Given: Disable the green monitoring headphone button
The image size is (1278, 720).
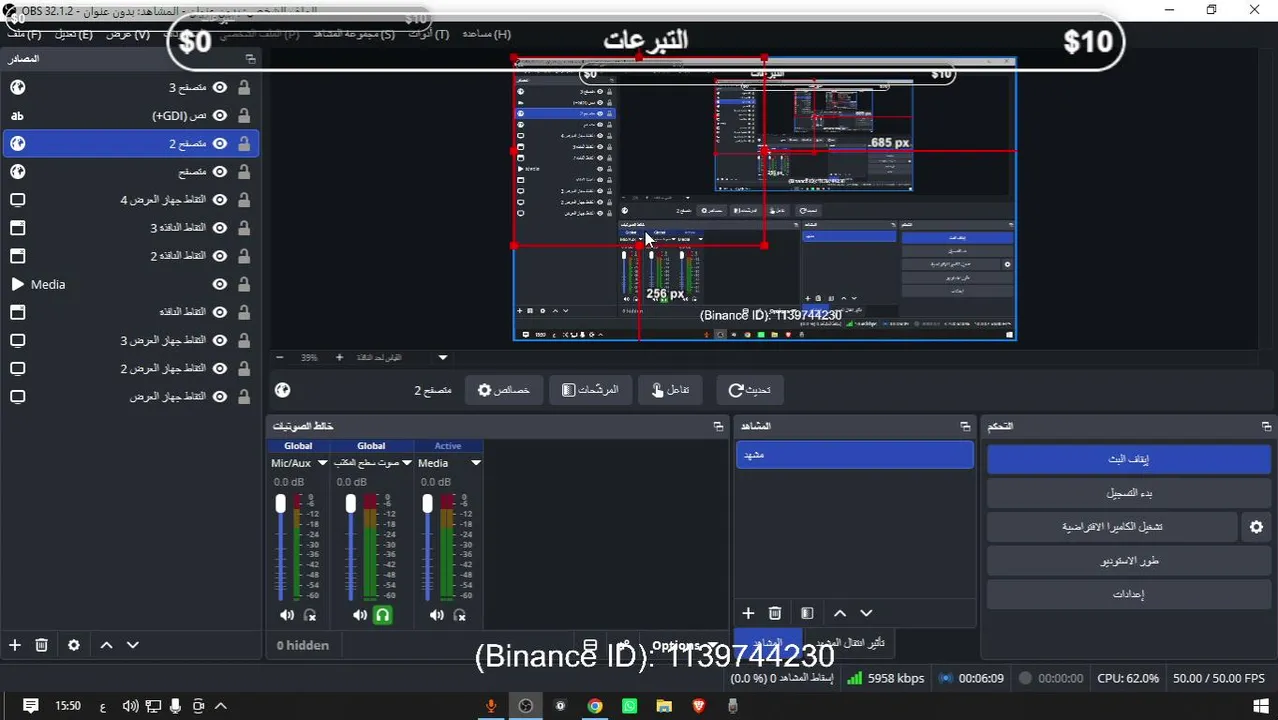Looking at the screenshot, I should [382, 615].
